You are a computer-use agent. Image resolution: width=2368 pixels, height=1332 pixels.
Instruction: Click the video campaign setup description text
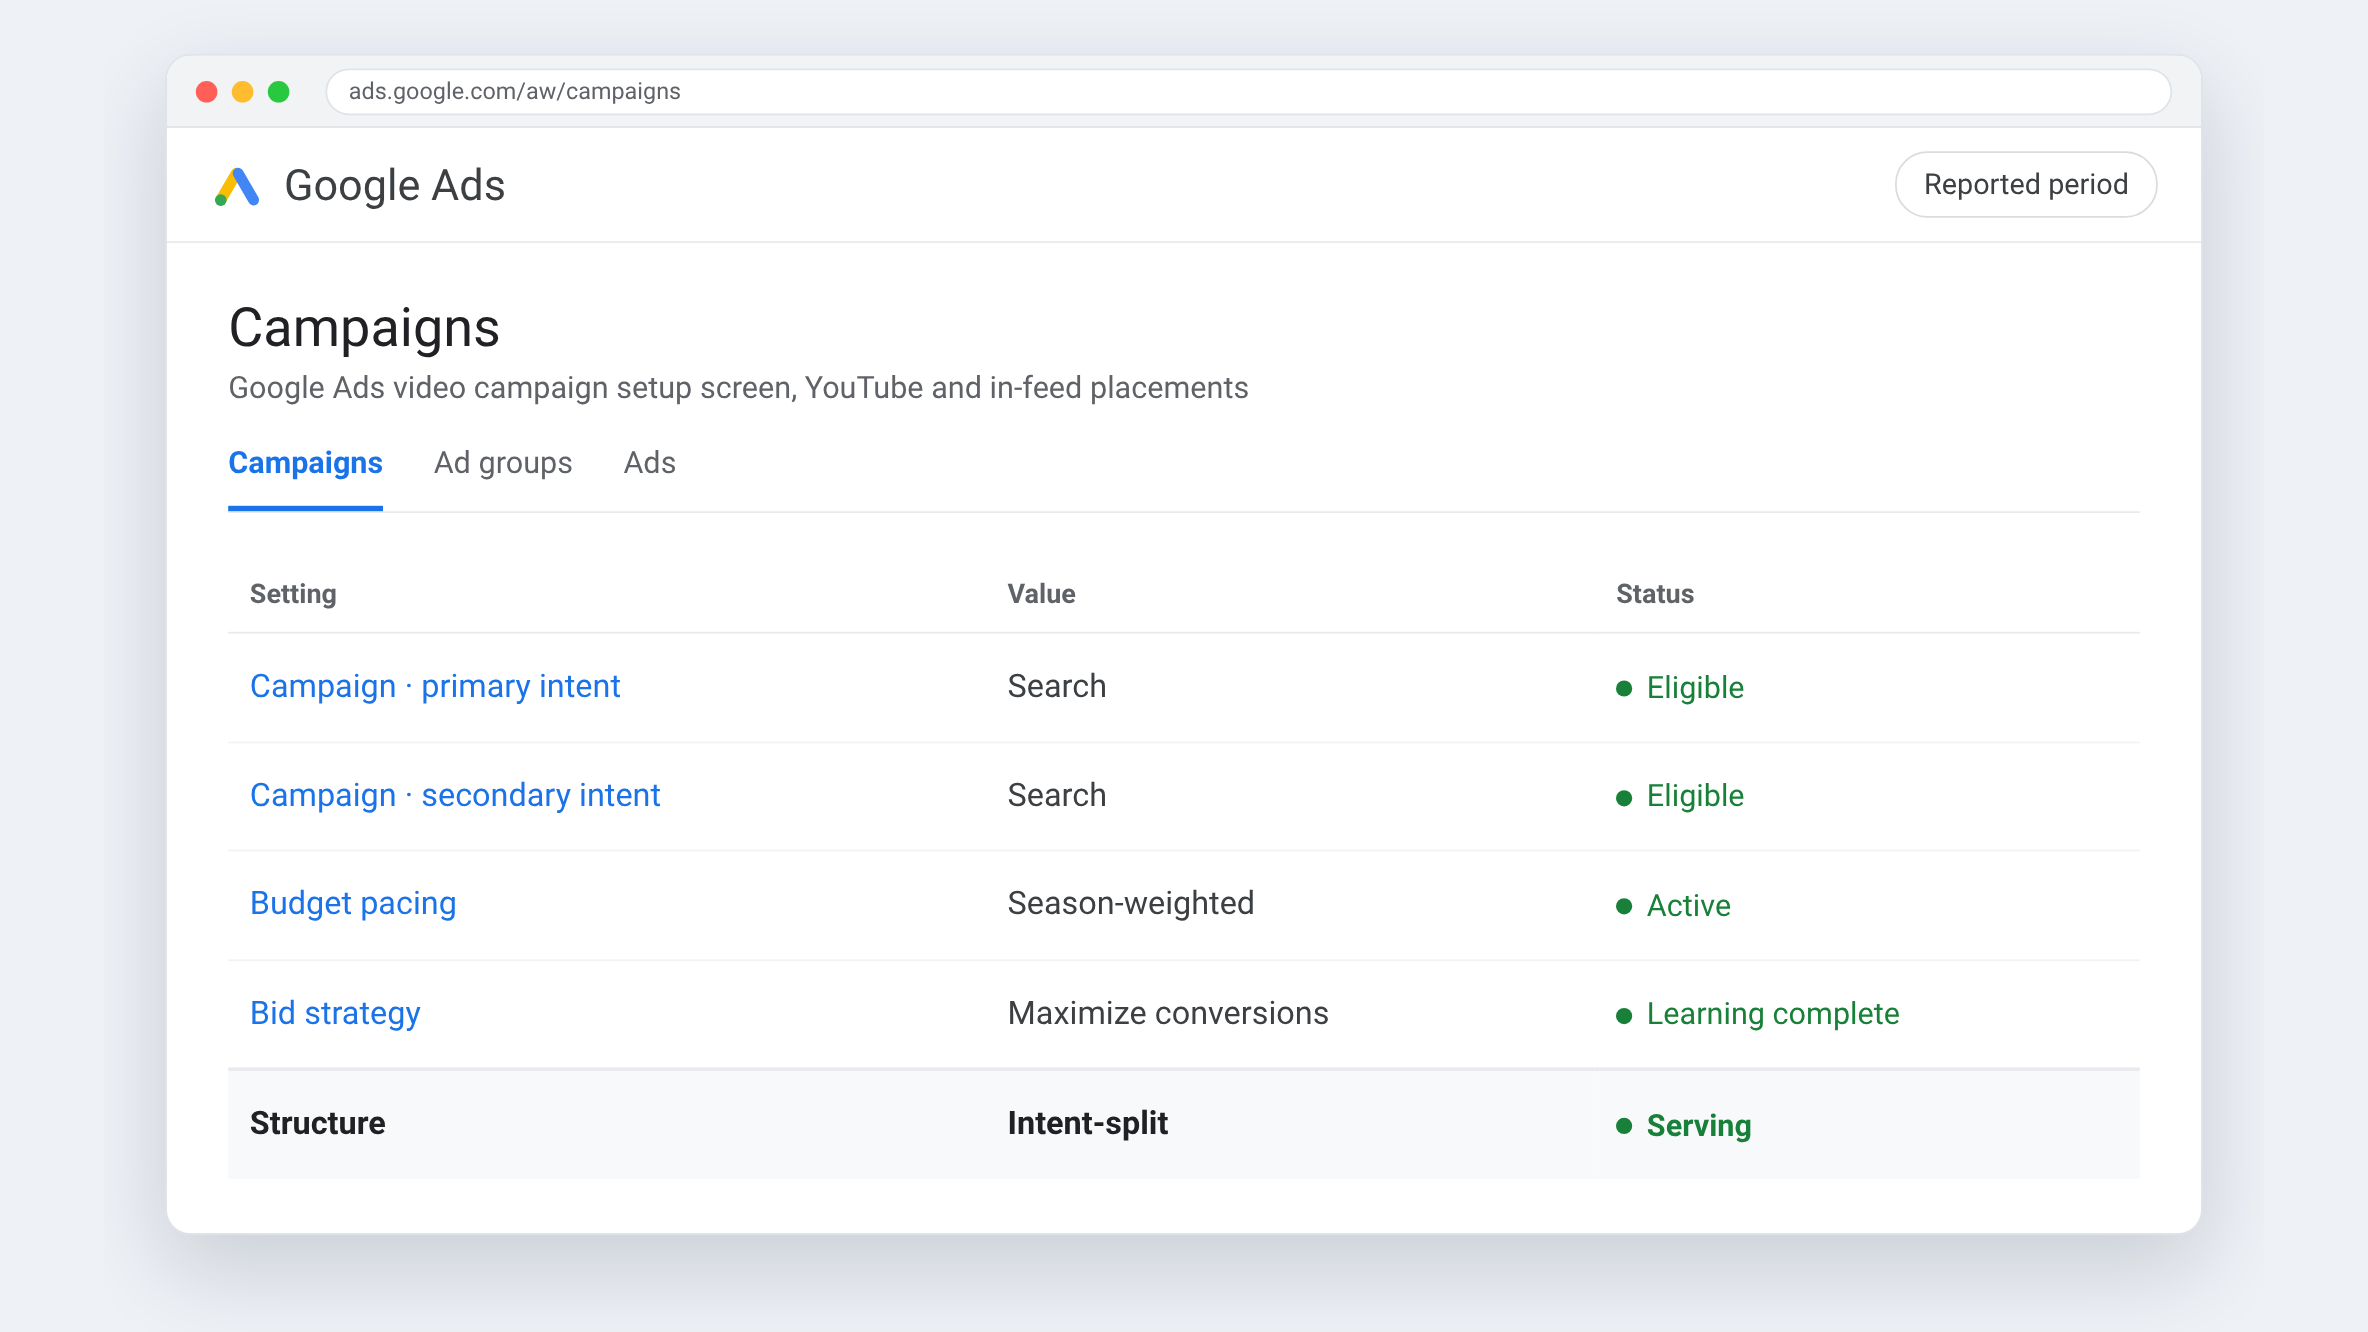point(738,388)
